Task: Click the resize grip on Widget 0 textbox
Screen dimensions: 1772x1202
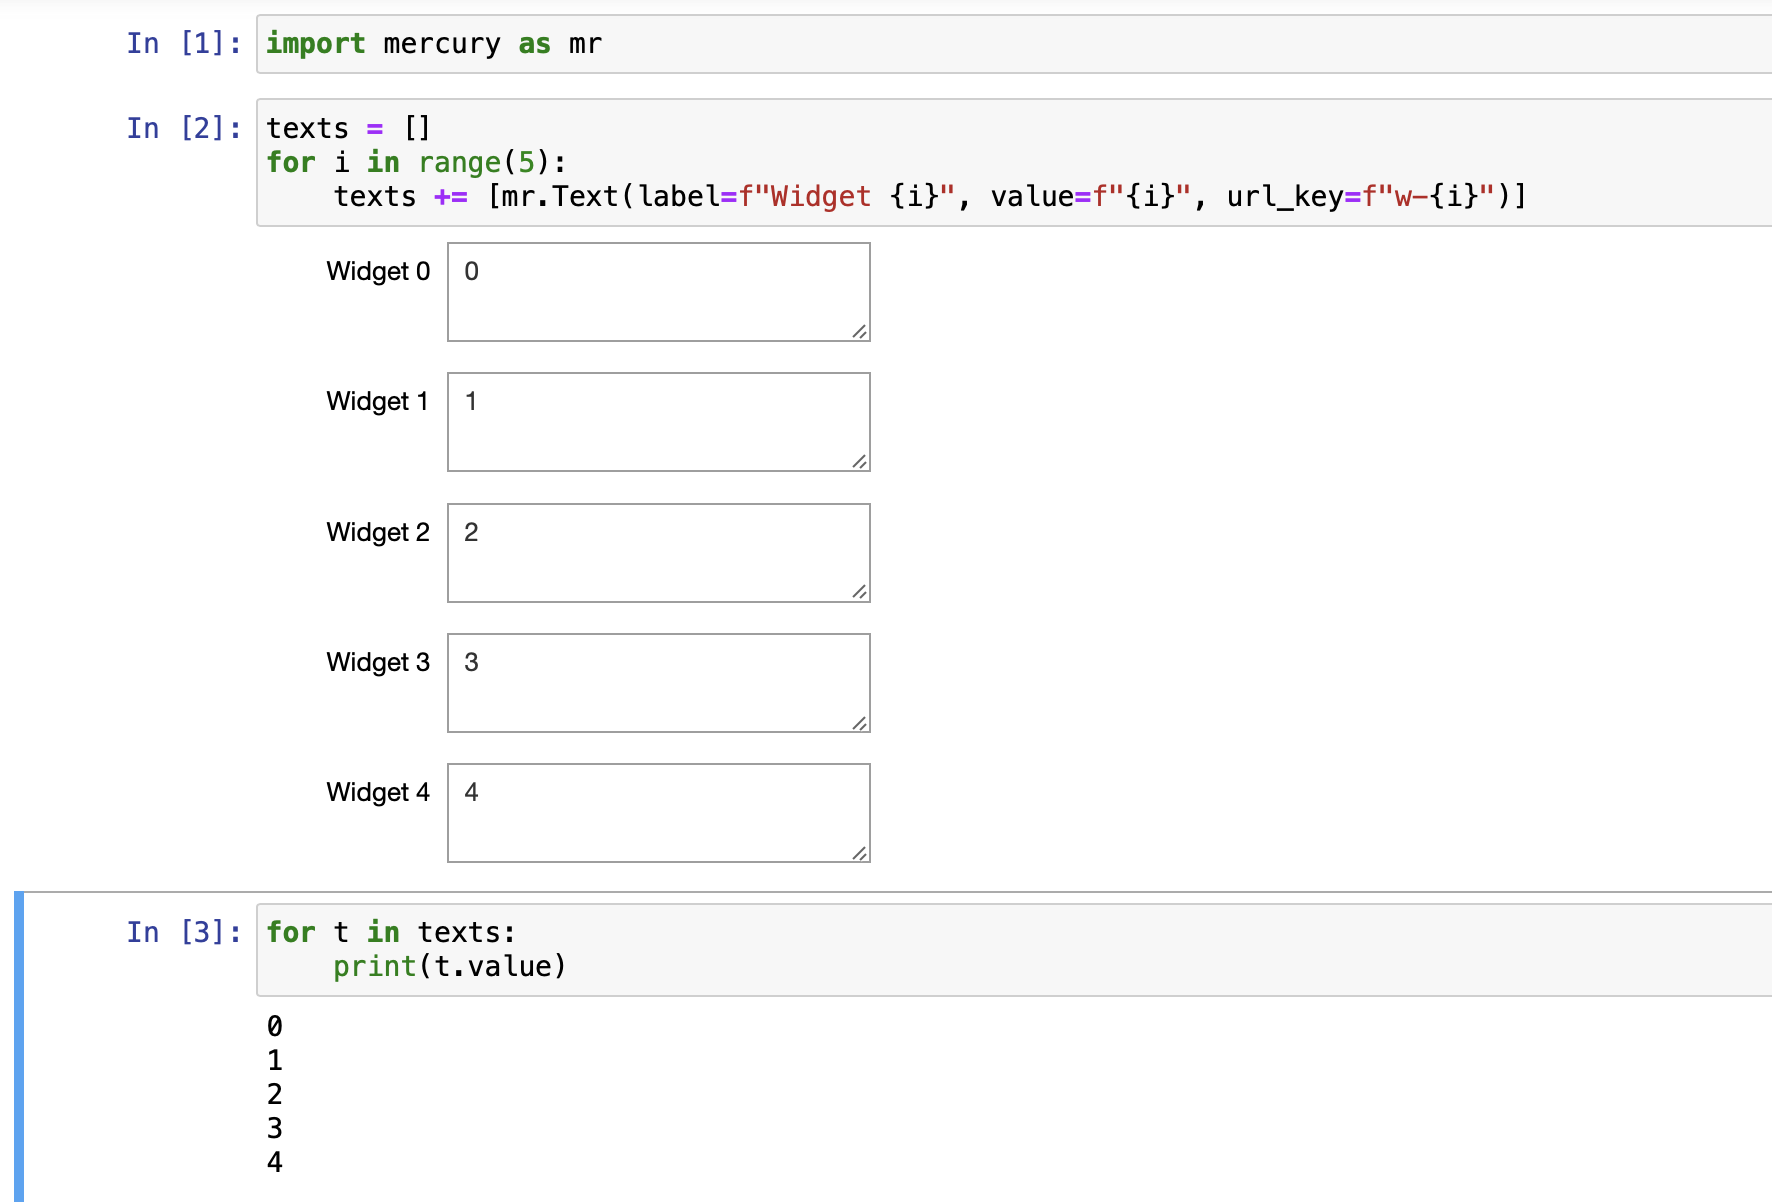Action: point(860,332)
